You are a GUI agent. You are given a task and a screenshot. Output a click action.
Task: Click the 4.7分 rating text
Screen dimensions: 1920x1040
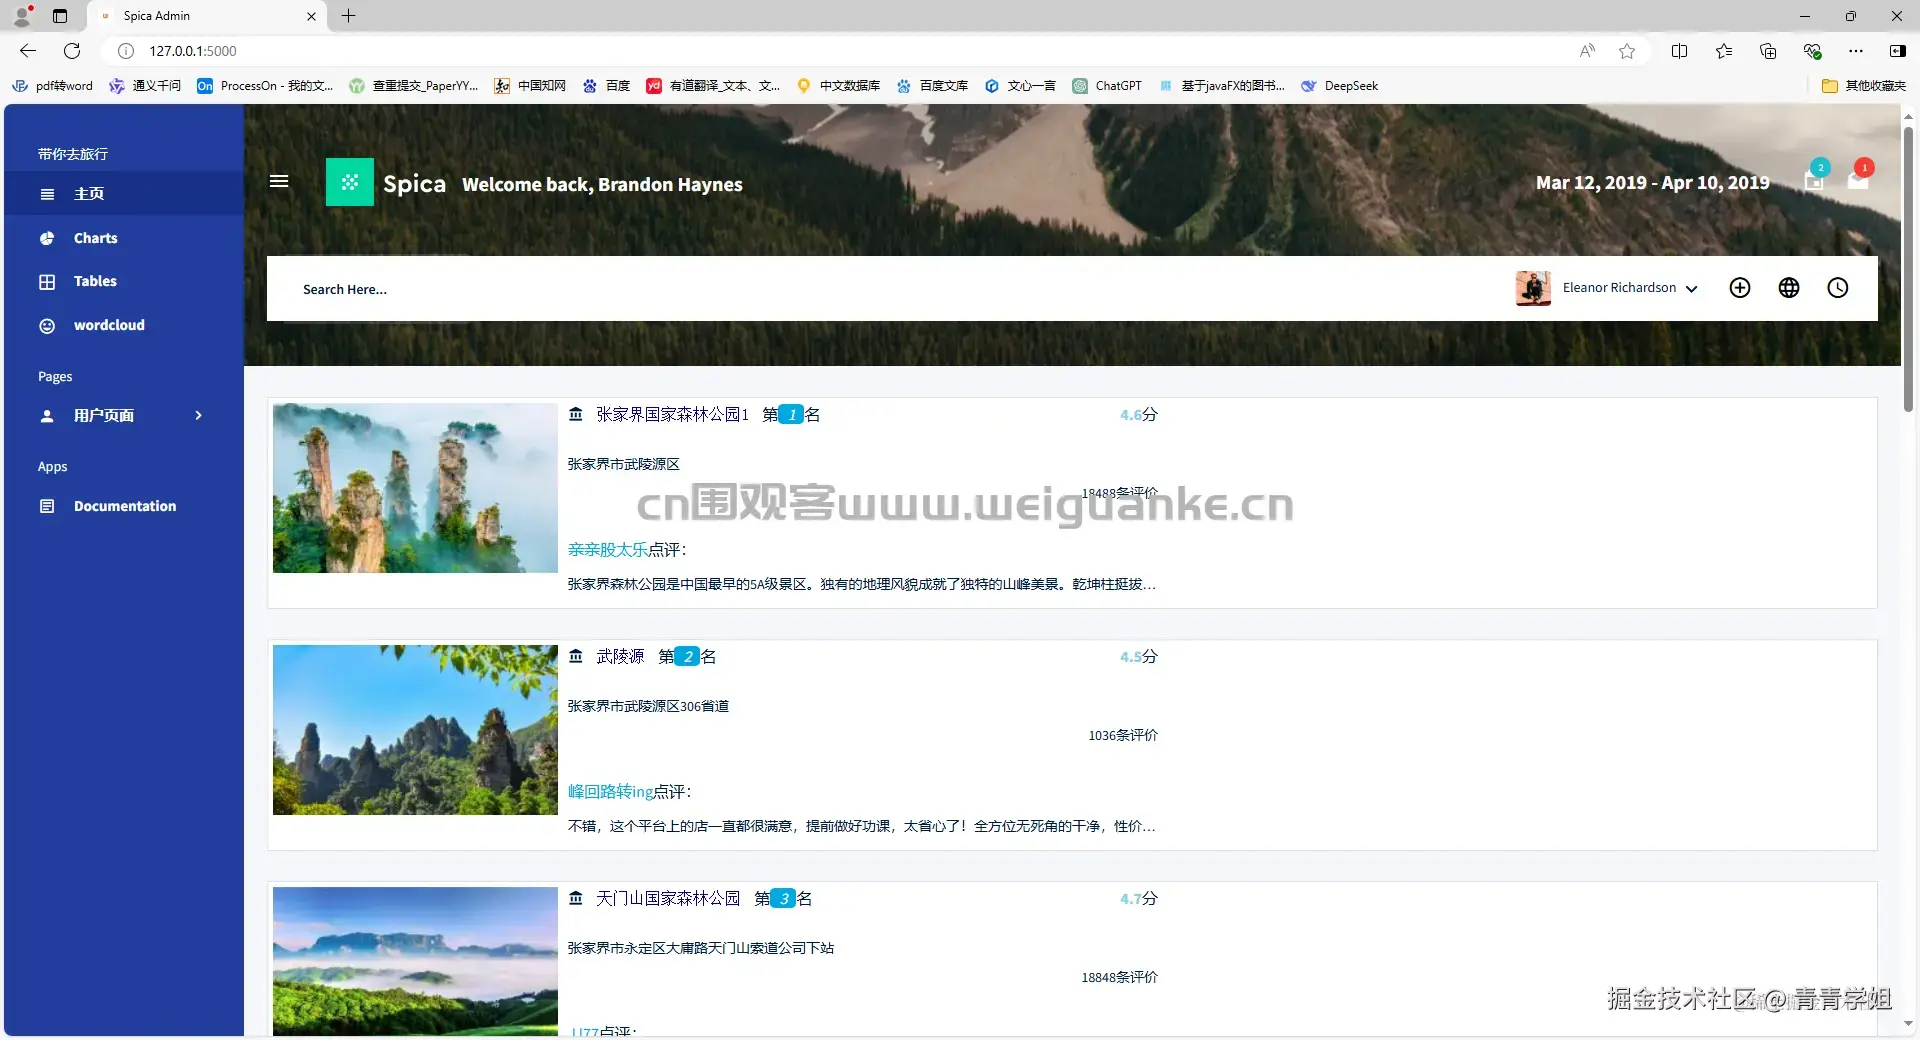click(x=1138, y=898)
